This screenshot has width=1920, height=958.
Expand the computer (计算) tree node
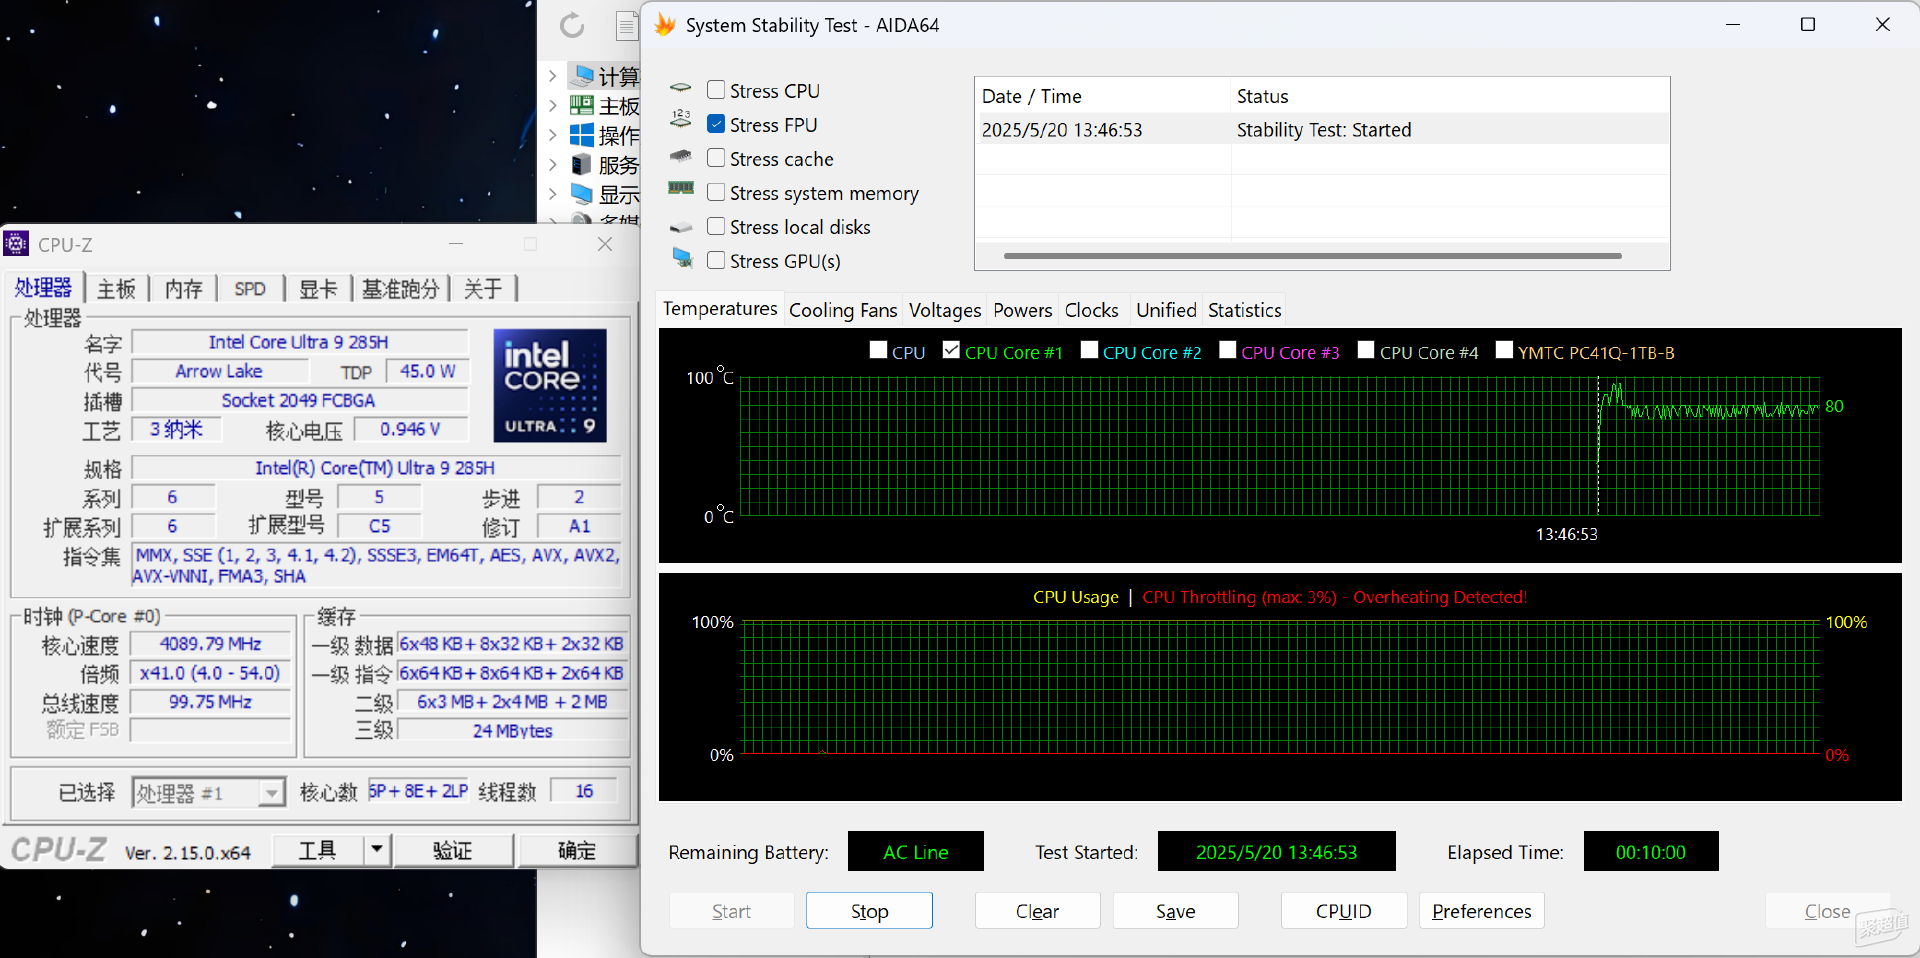coord(552,75)
